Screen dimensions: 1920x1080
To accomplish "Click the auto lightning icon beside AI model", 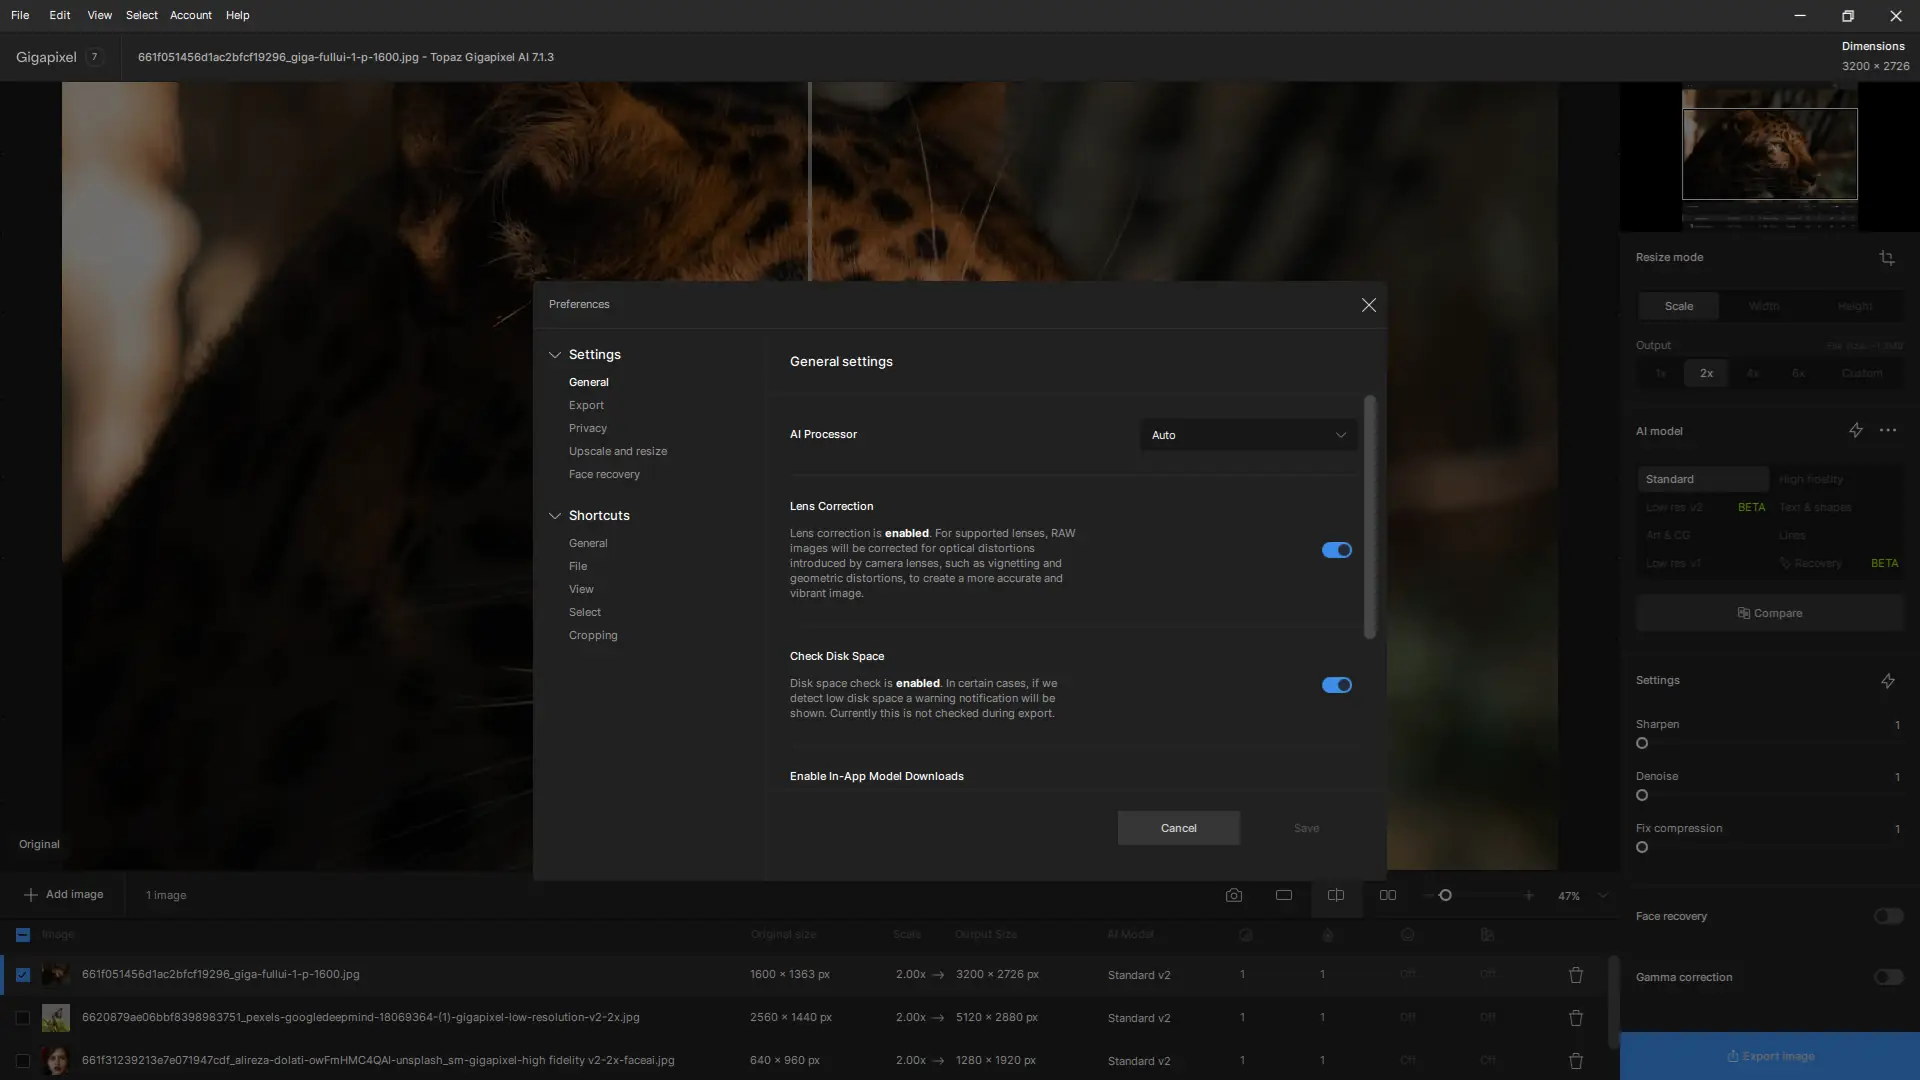I will pyautogui.click(x=1856, y=430).
